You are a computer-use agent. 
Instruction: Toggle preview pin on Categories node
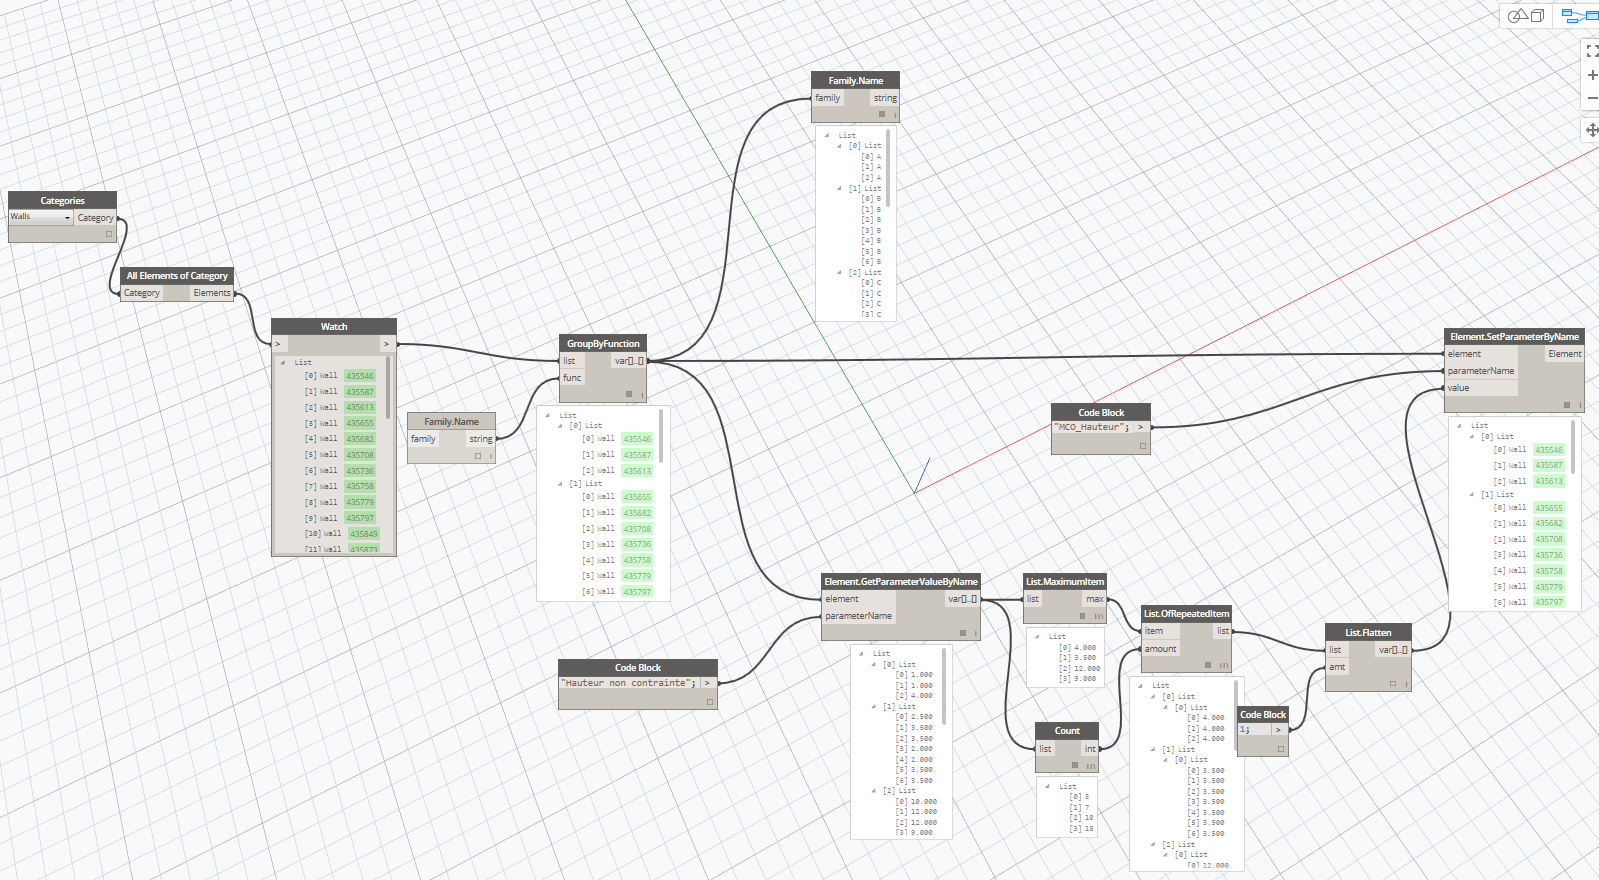109,234
